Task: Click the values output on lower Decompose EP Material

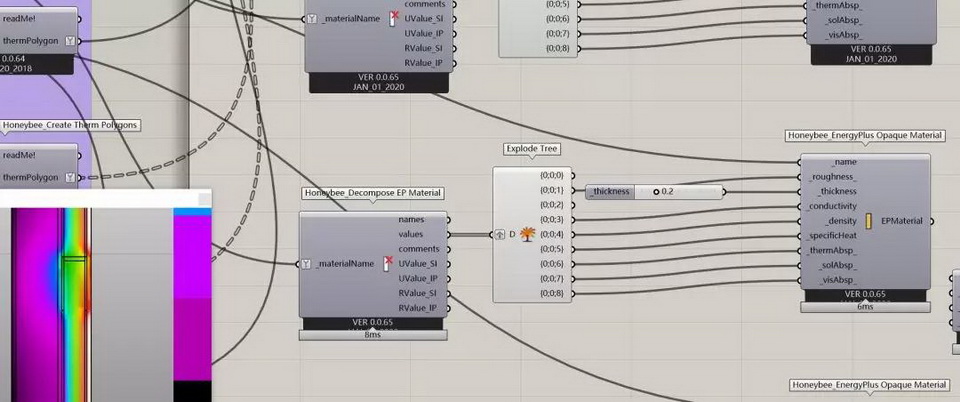Action: (x=411, y=234)
